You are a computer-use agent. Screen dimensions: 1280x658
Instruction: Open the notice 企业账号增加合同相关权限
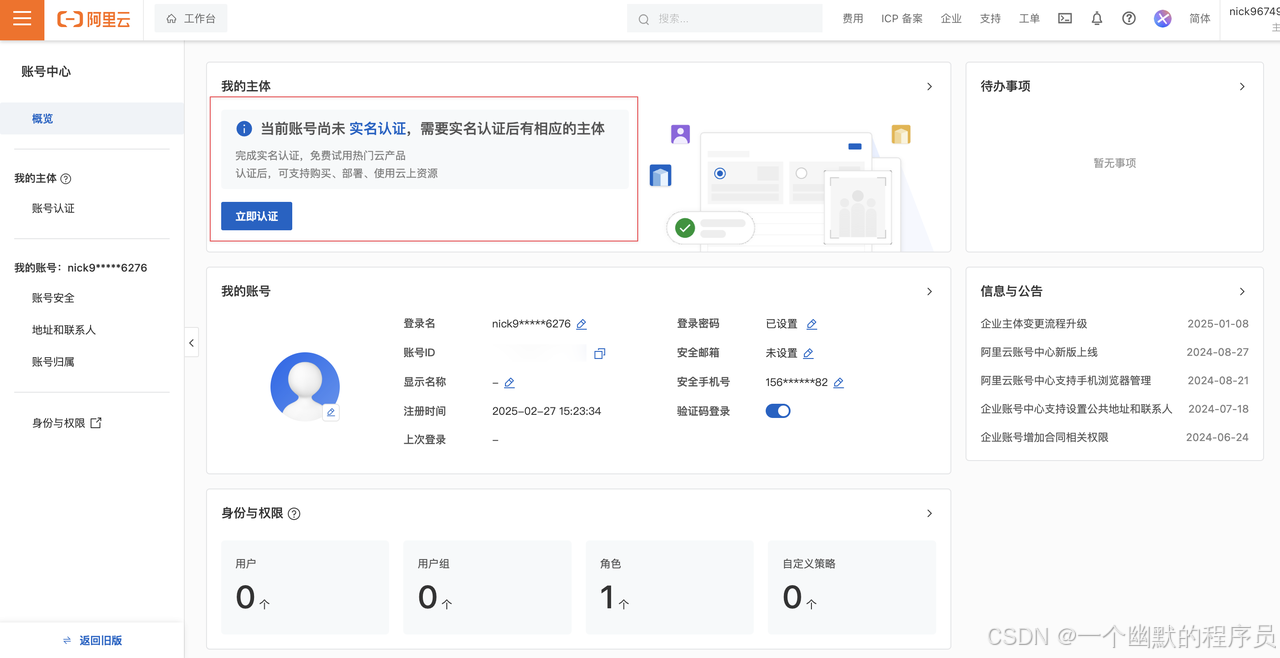pyautogui.click(x=1045, y=437)
